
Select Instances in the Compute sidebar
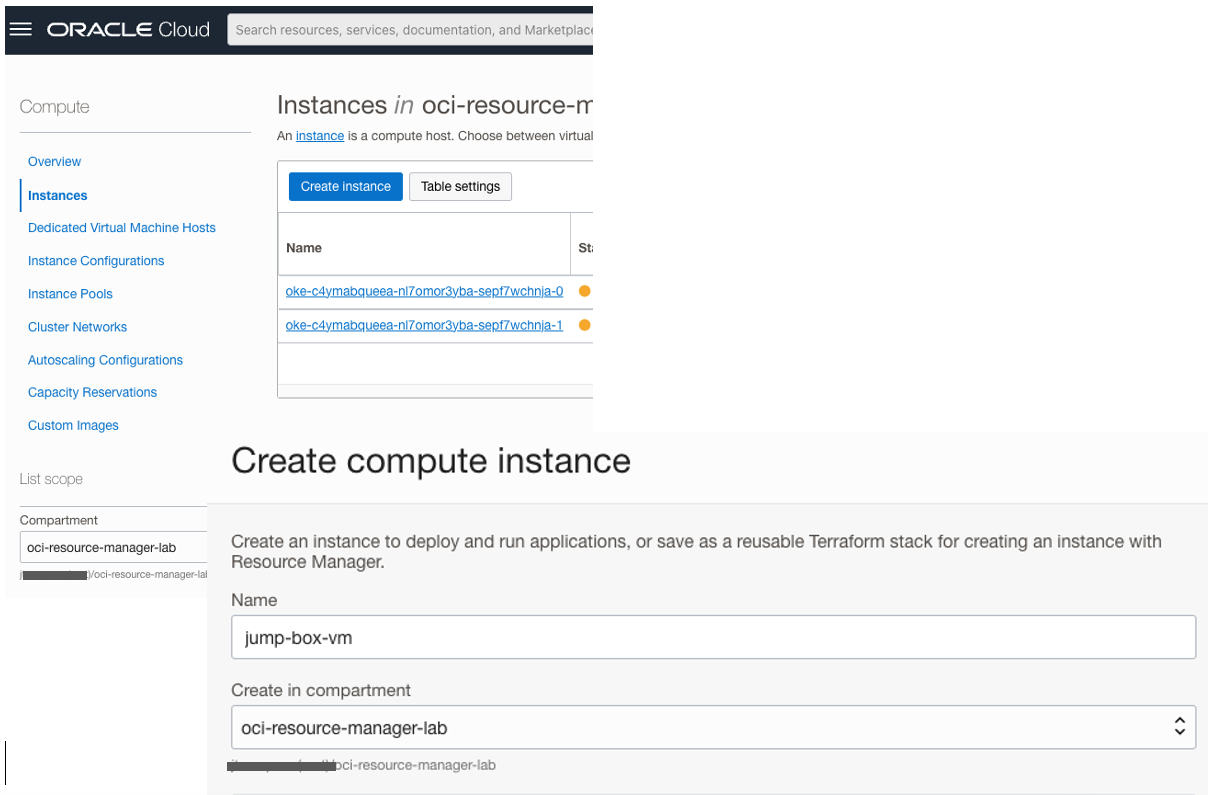[57, 195]
